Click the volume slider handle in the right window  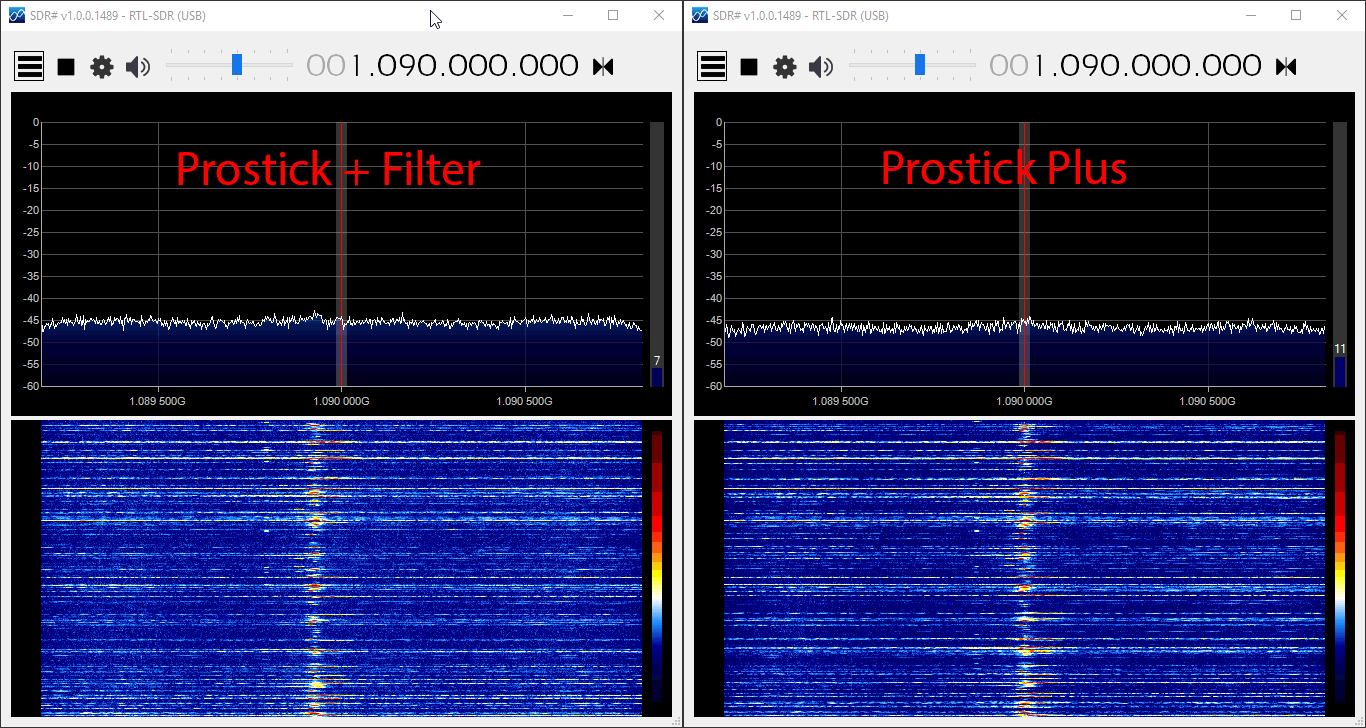point(920,65)
